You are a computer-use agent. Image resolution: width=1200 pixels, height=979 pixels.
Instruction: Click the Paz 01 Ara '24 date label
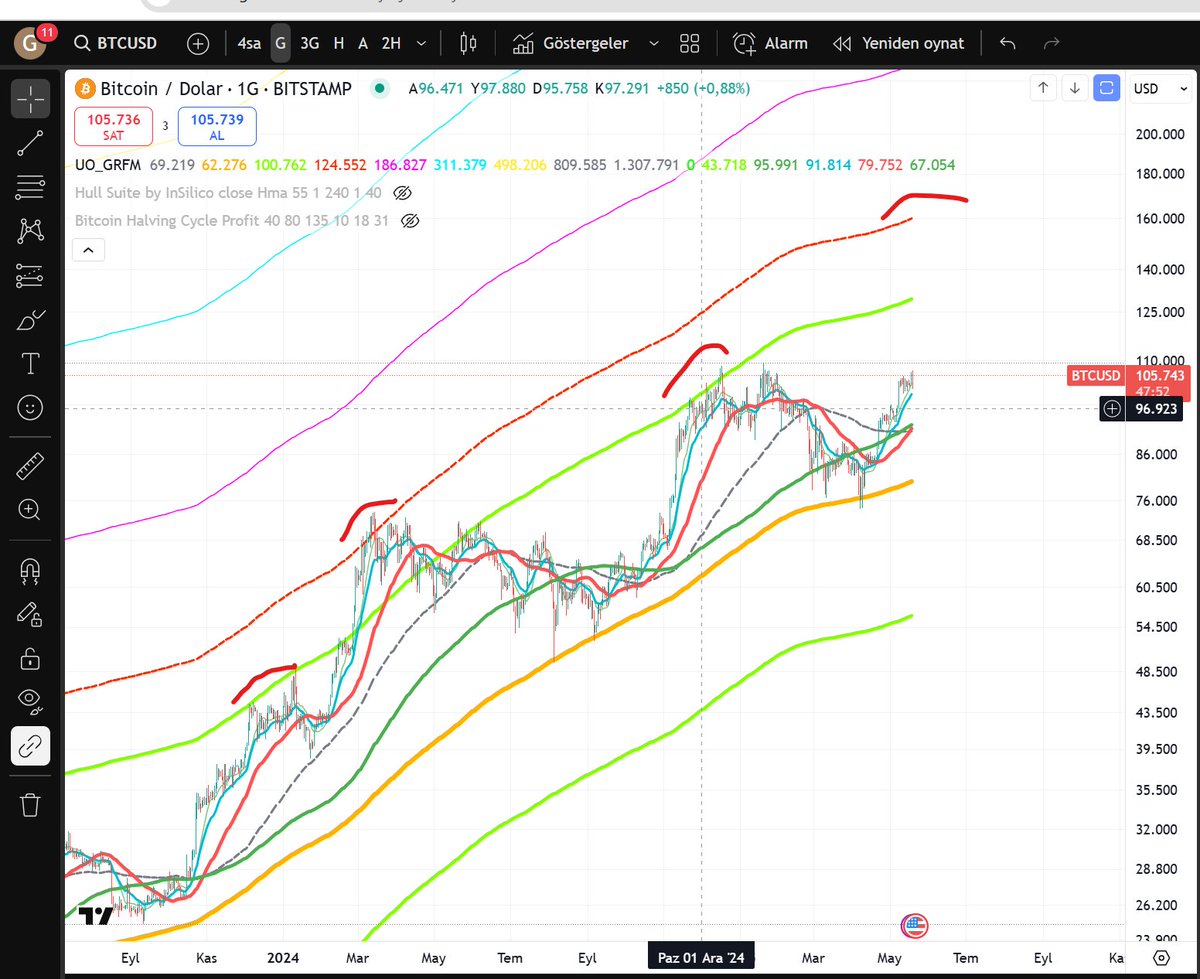[702, 958]
